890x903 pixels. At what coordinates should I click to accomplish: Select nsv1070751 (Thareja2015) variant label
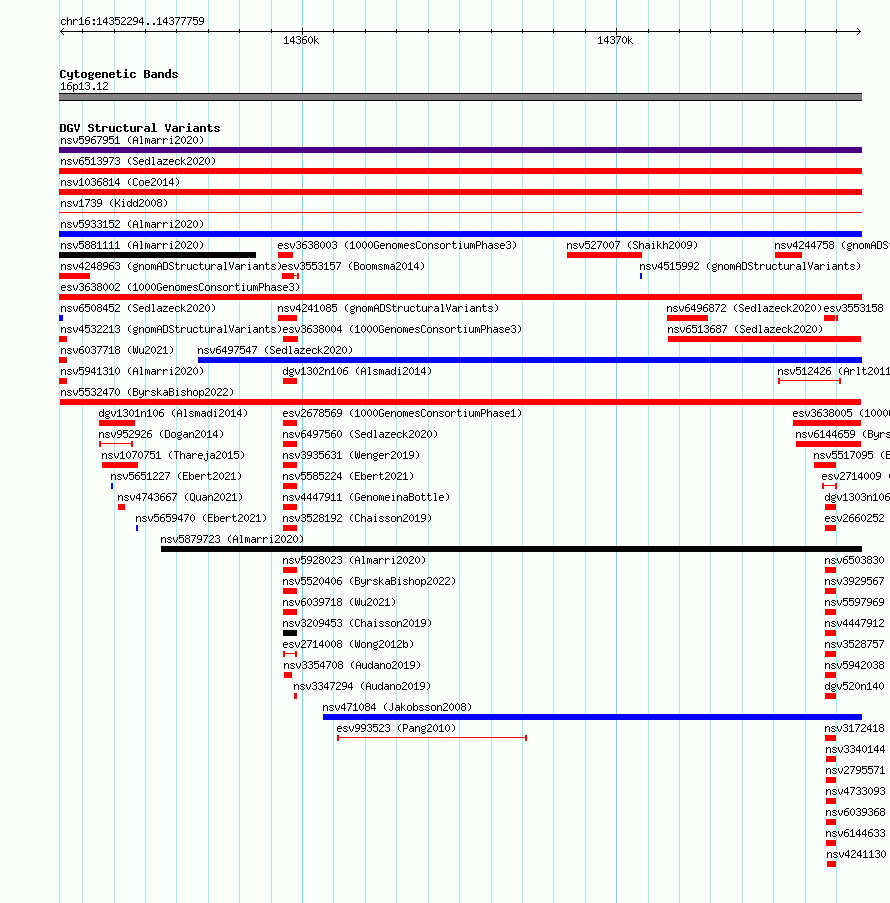point(173,456)
